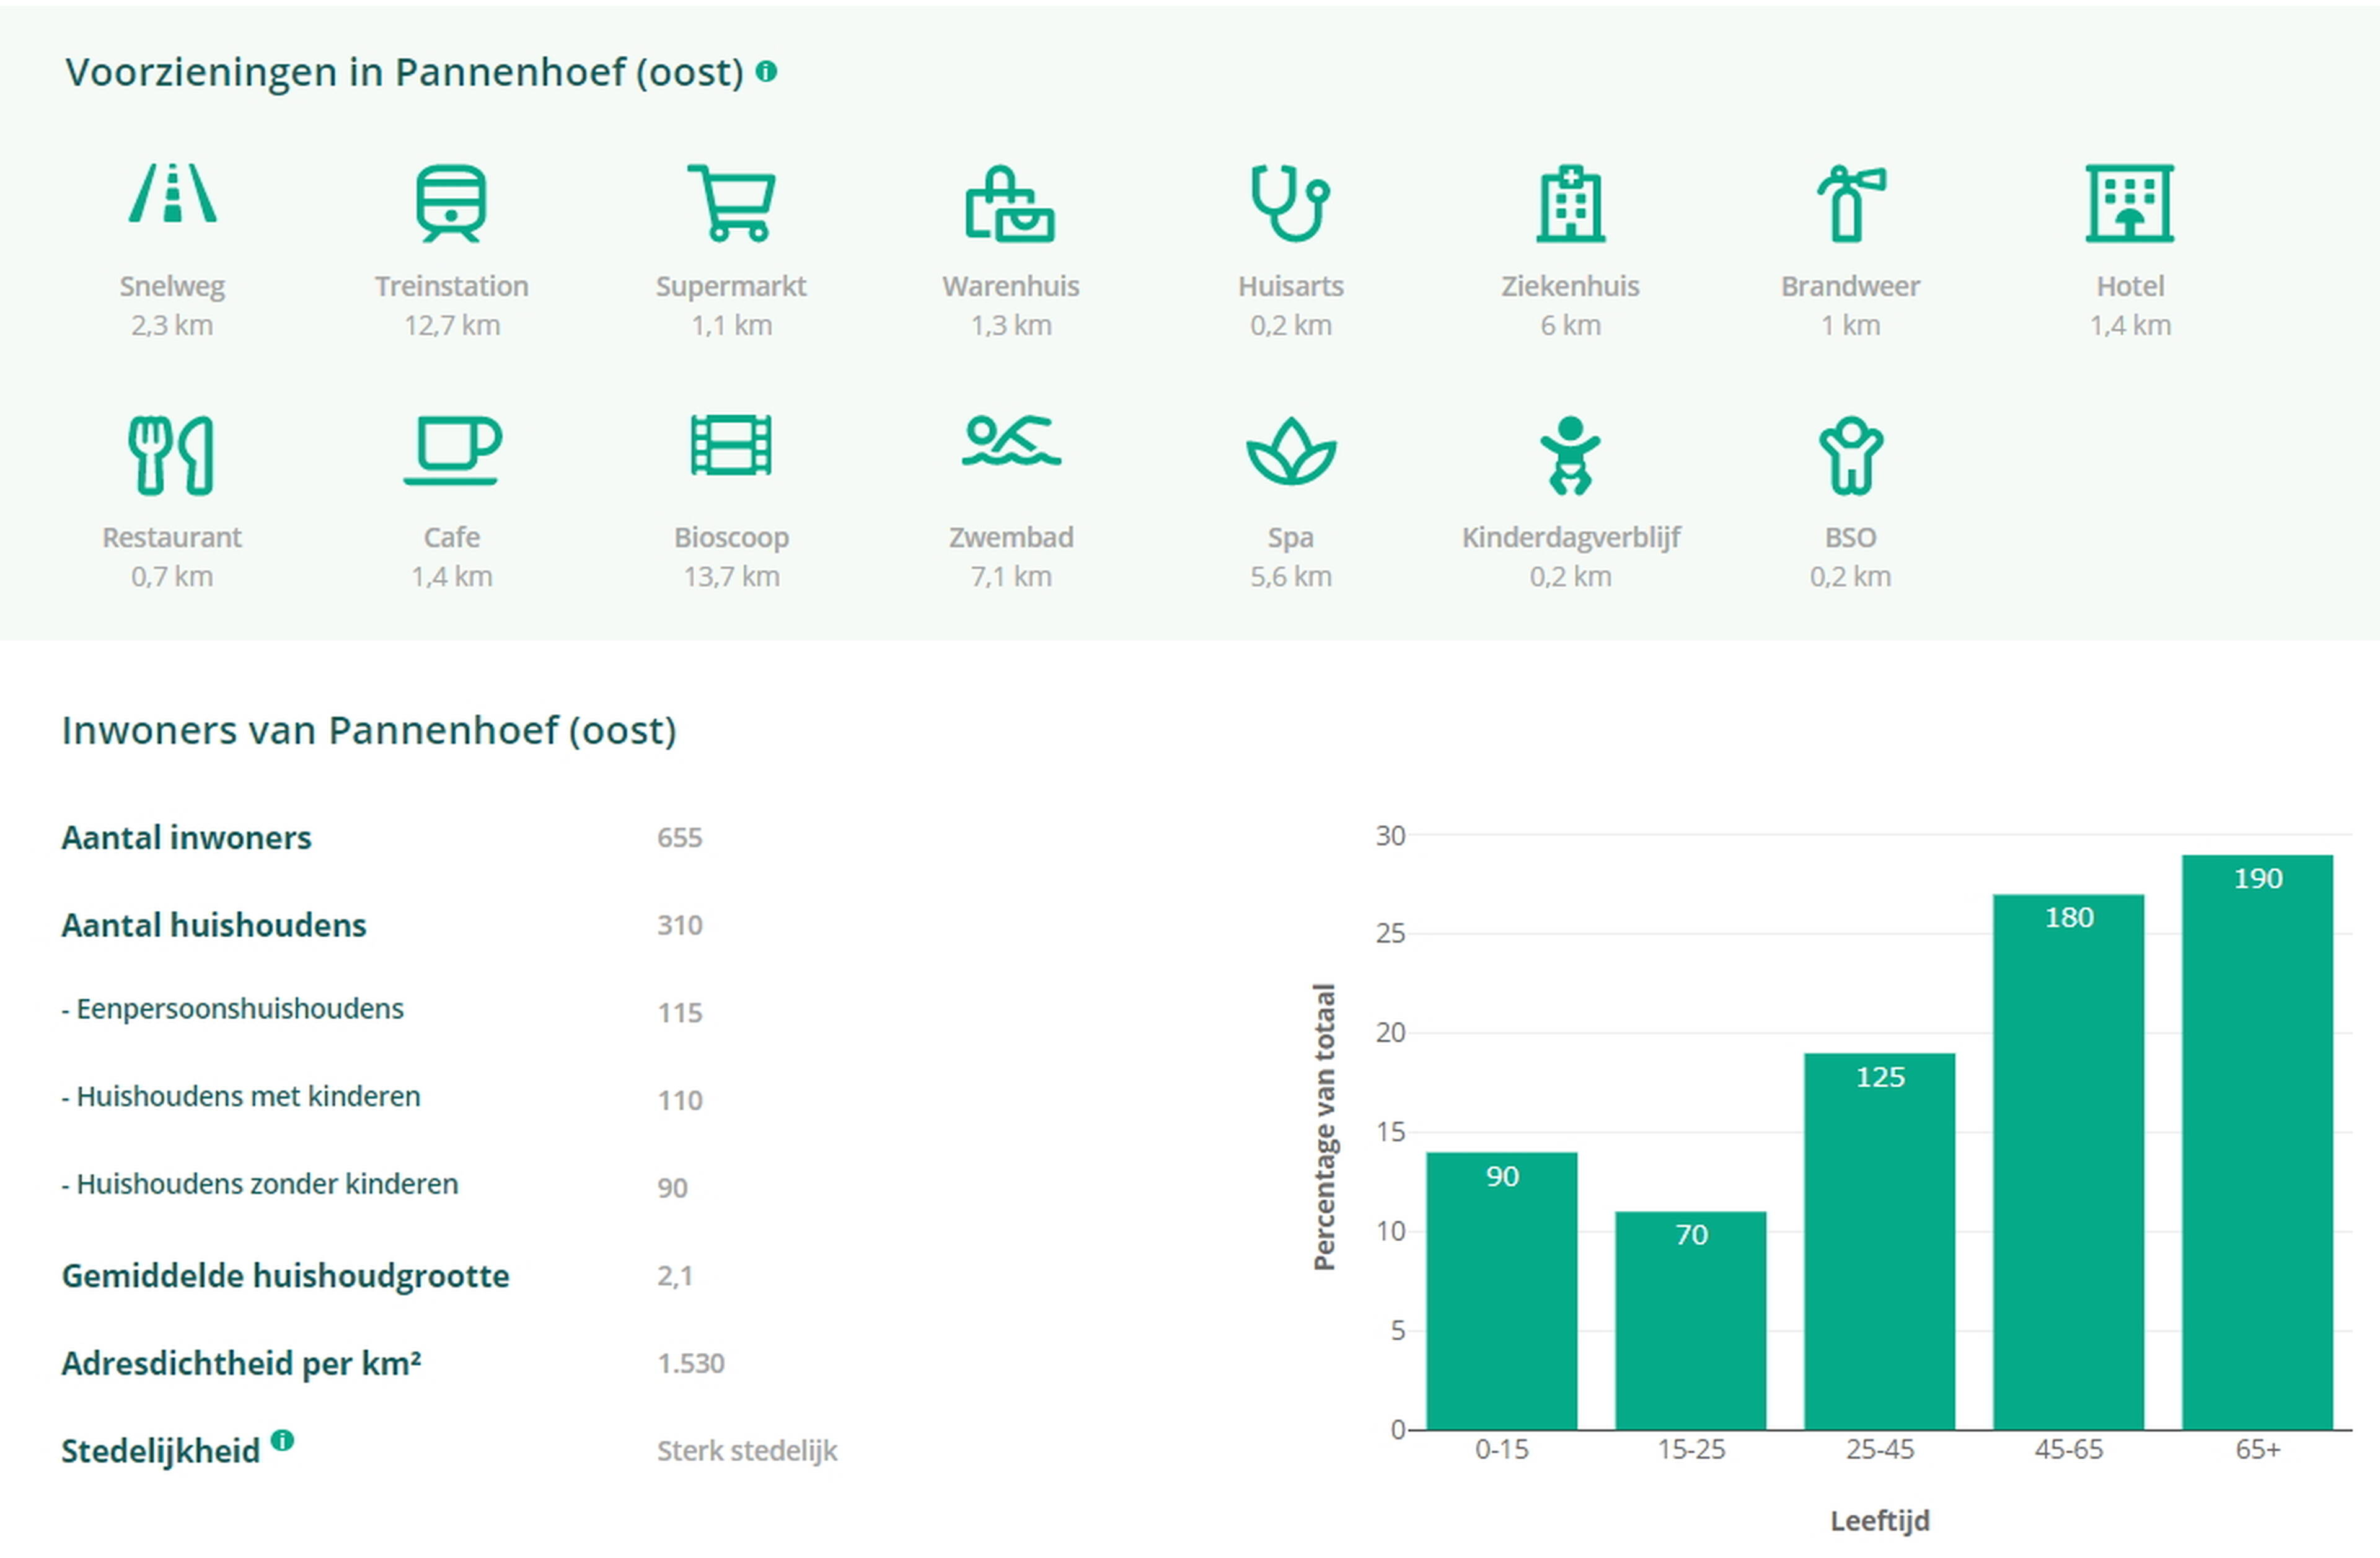Image resolution: width=2380 pixels, height=1558 pixels.
Task: Click the Treinstation train icon
Action: [451, 203]
